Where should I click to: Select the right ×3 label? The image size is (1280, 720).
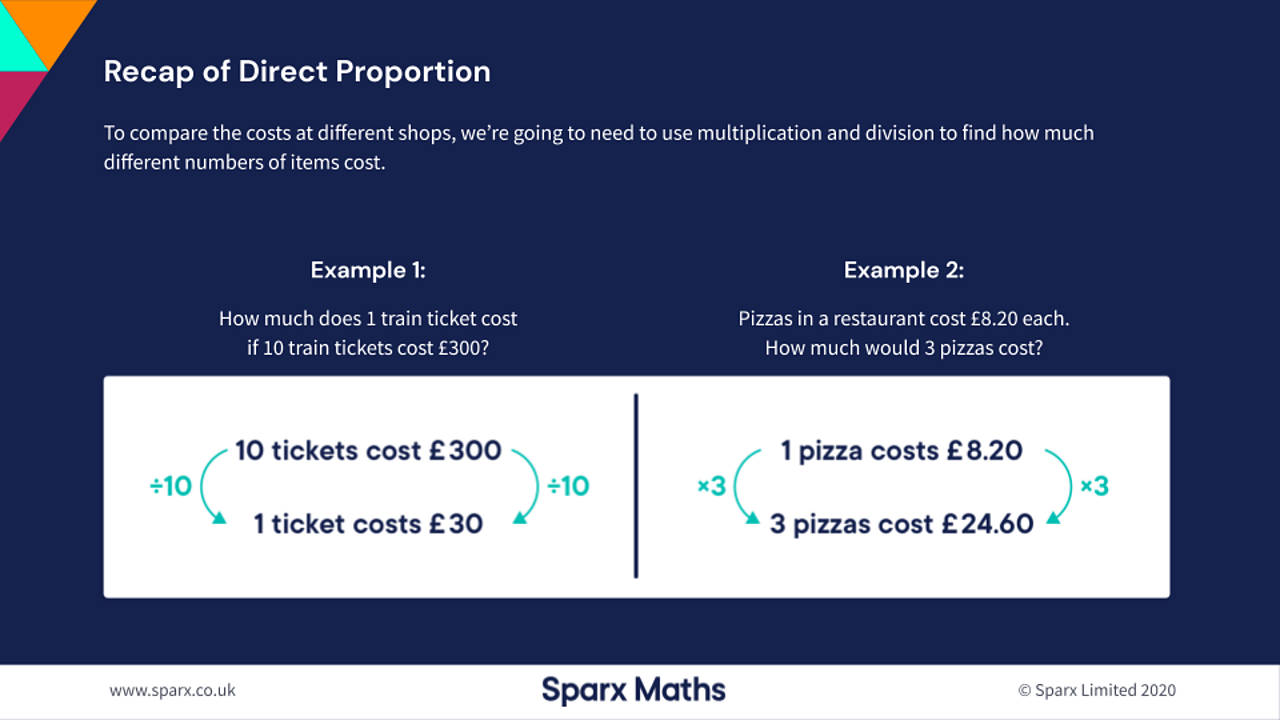[1094, 487]
